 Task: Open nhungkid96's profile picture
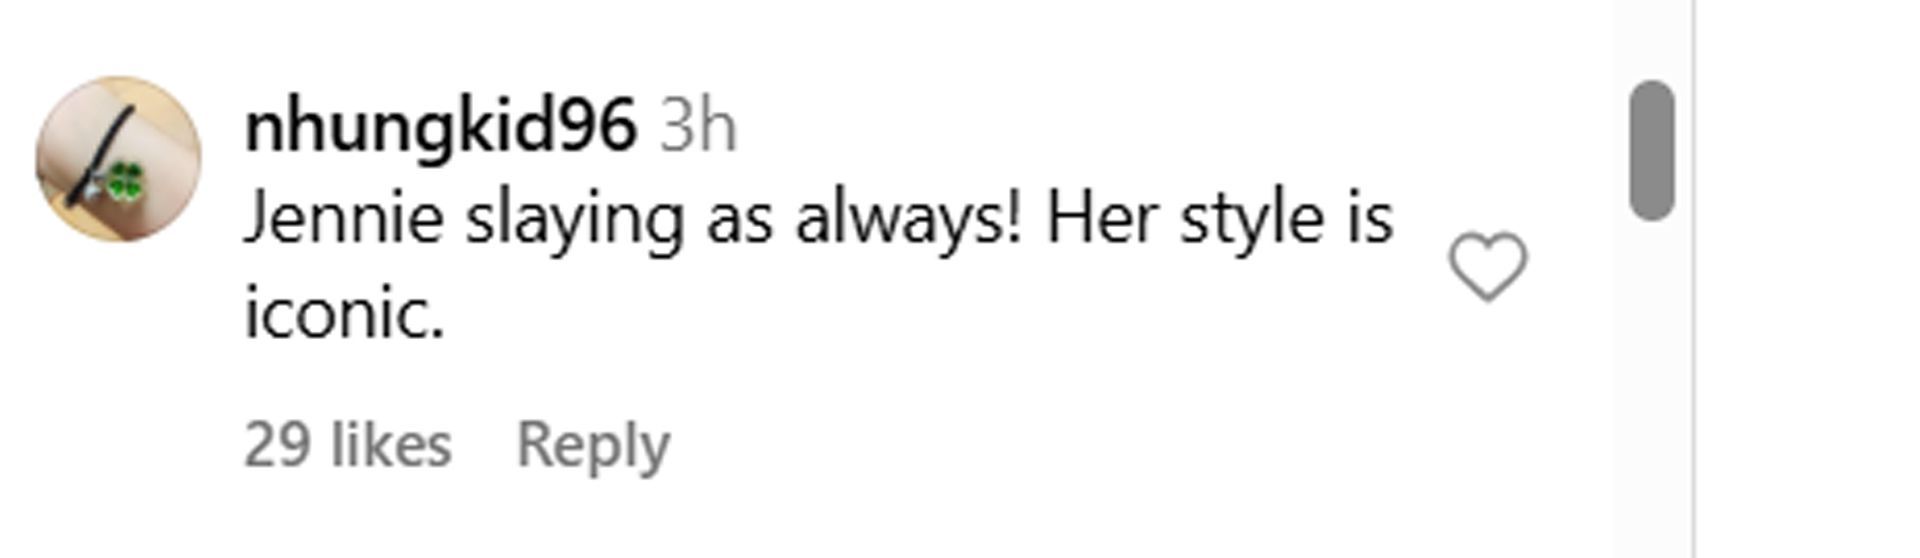tap(118, 159)
